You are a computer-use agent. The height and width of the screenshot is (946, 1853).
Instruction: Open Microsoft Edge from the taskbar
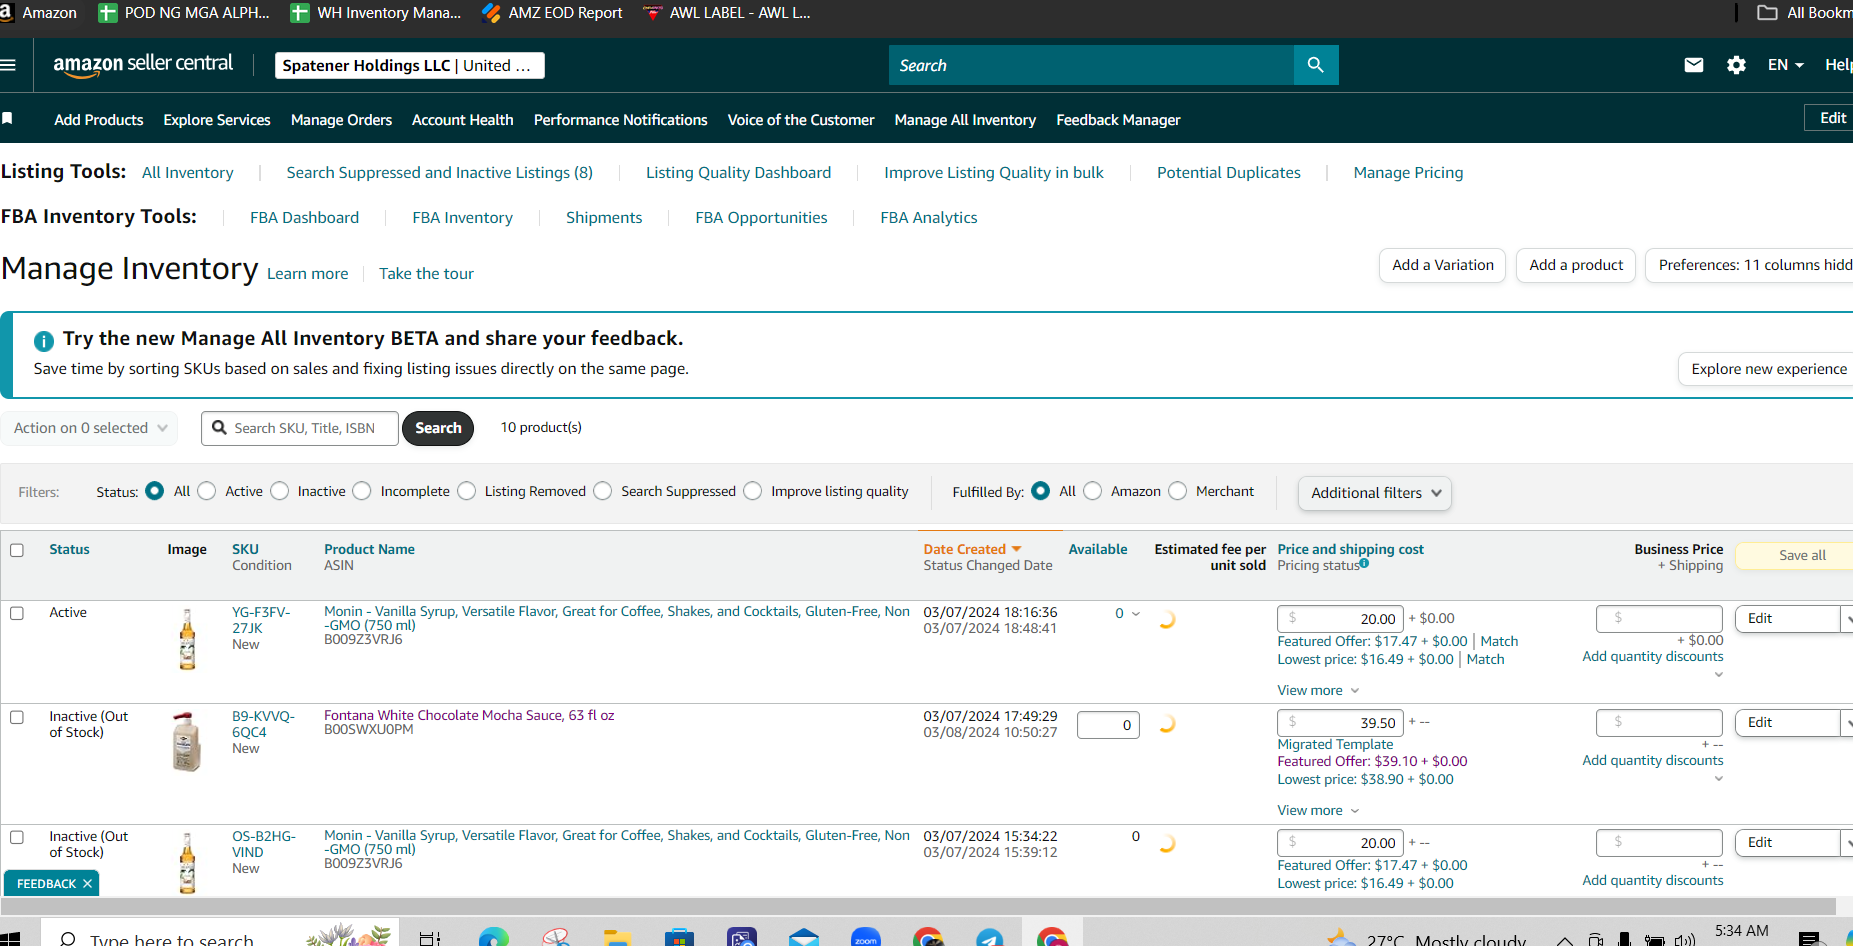(494, 938)
